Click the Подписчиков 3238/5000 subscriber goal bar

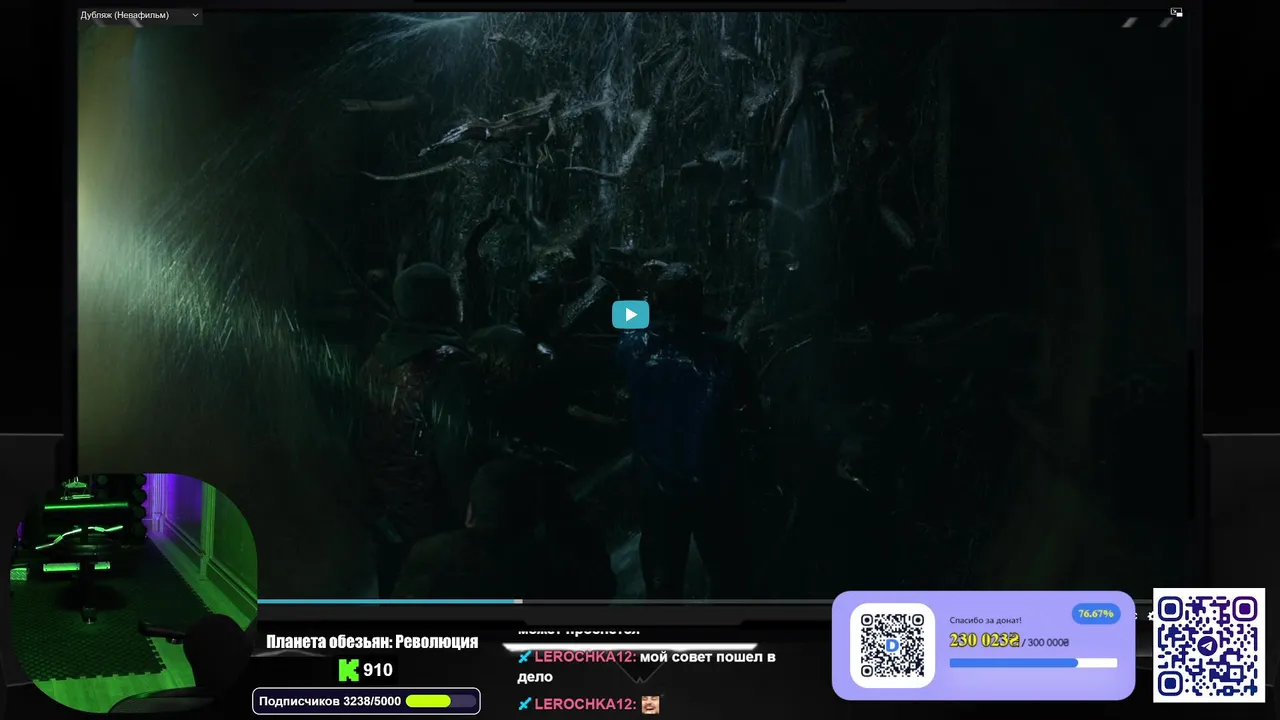(x=366, y=701)
